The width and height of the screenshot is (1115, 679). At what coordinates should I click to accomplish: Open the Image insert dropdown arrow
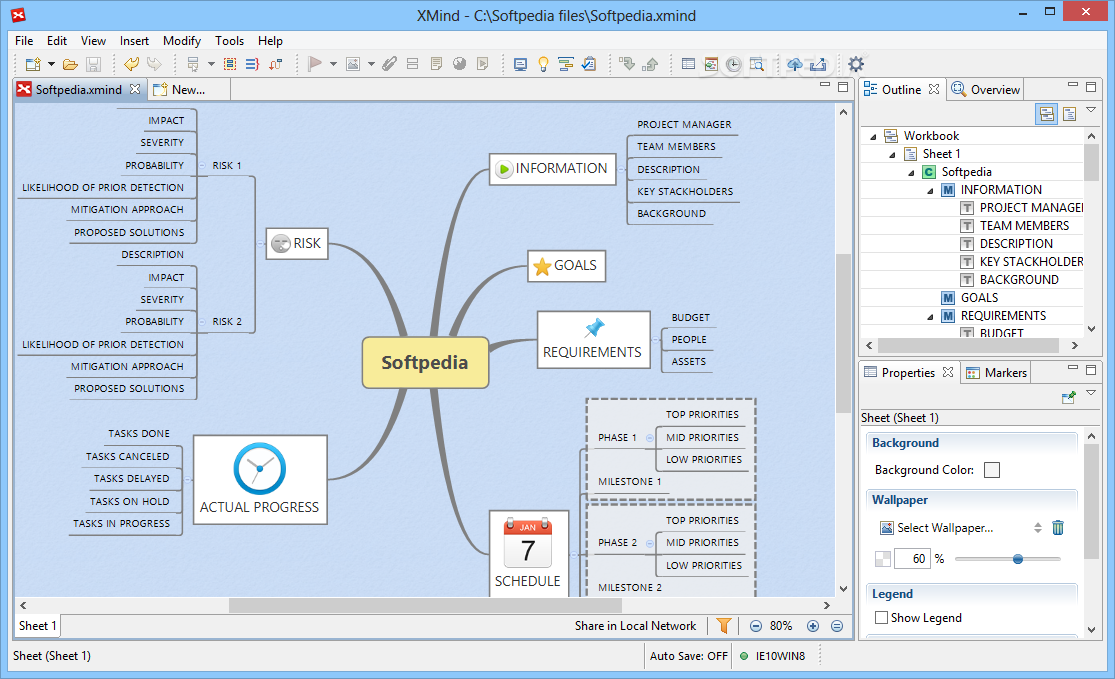(x=371, y=64)
